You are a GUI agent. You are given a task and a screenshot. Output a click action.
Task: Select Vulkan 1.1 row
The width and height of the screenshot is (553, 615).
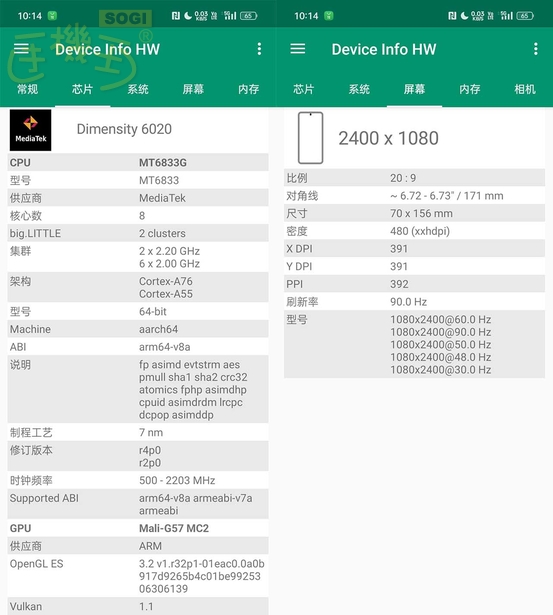click(x=138, y=606)
